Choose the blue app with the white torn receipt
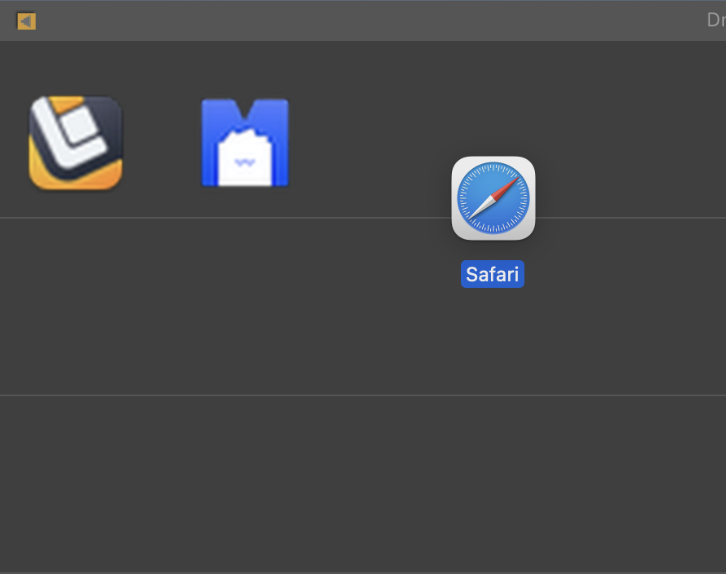726x574 pixels. tap(245, 143)
